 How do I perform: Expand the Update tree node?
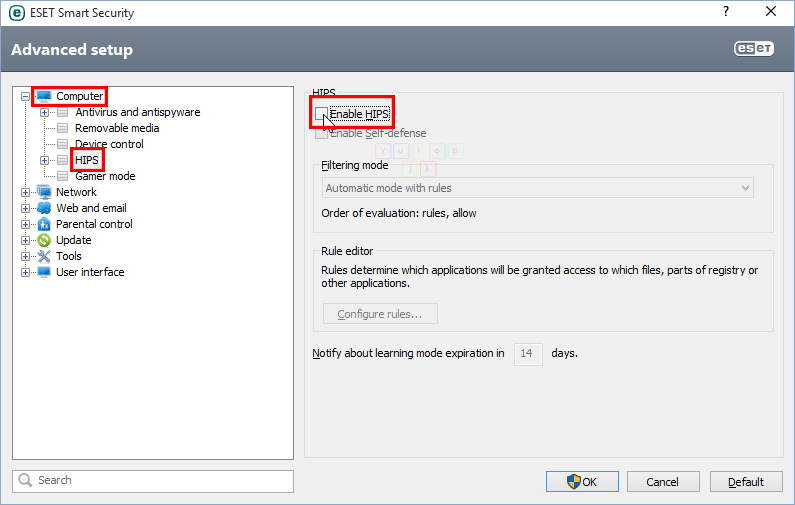[25, 240]
